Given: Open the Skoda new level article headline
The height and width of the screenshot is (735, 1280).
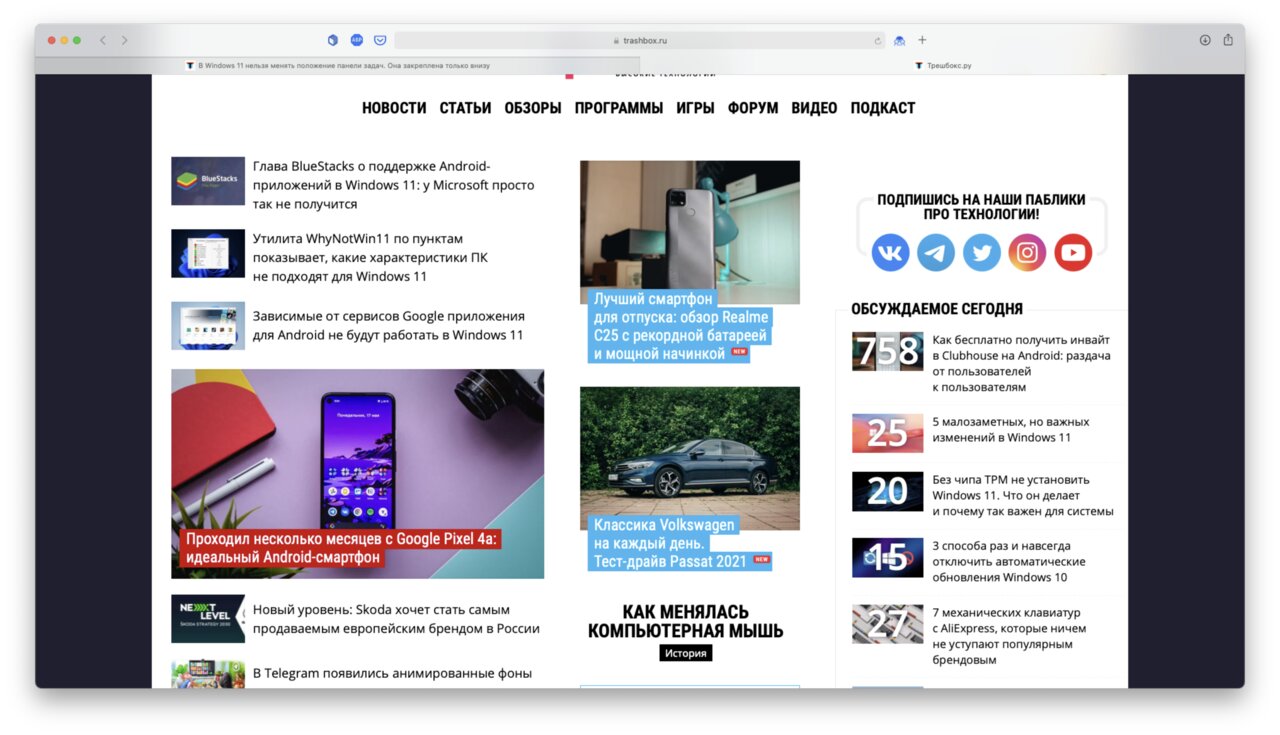Looking at the screenshot, I should coord(396,618).
